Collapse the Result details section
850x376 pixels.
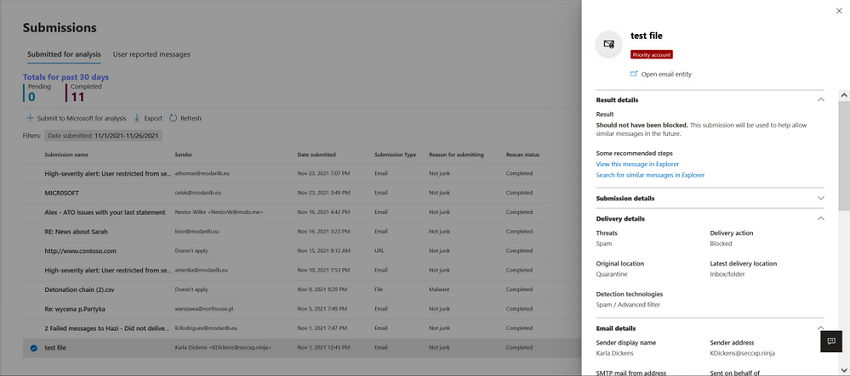tap(821, 100)
